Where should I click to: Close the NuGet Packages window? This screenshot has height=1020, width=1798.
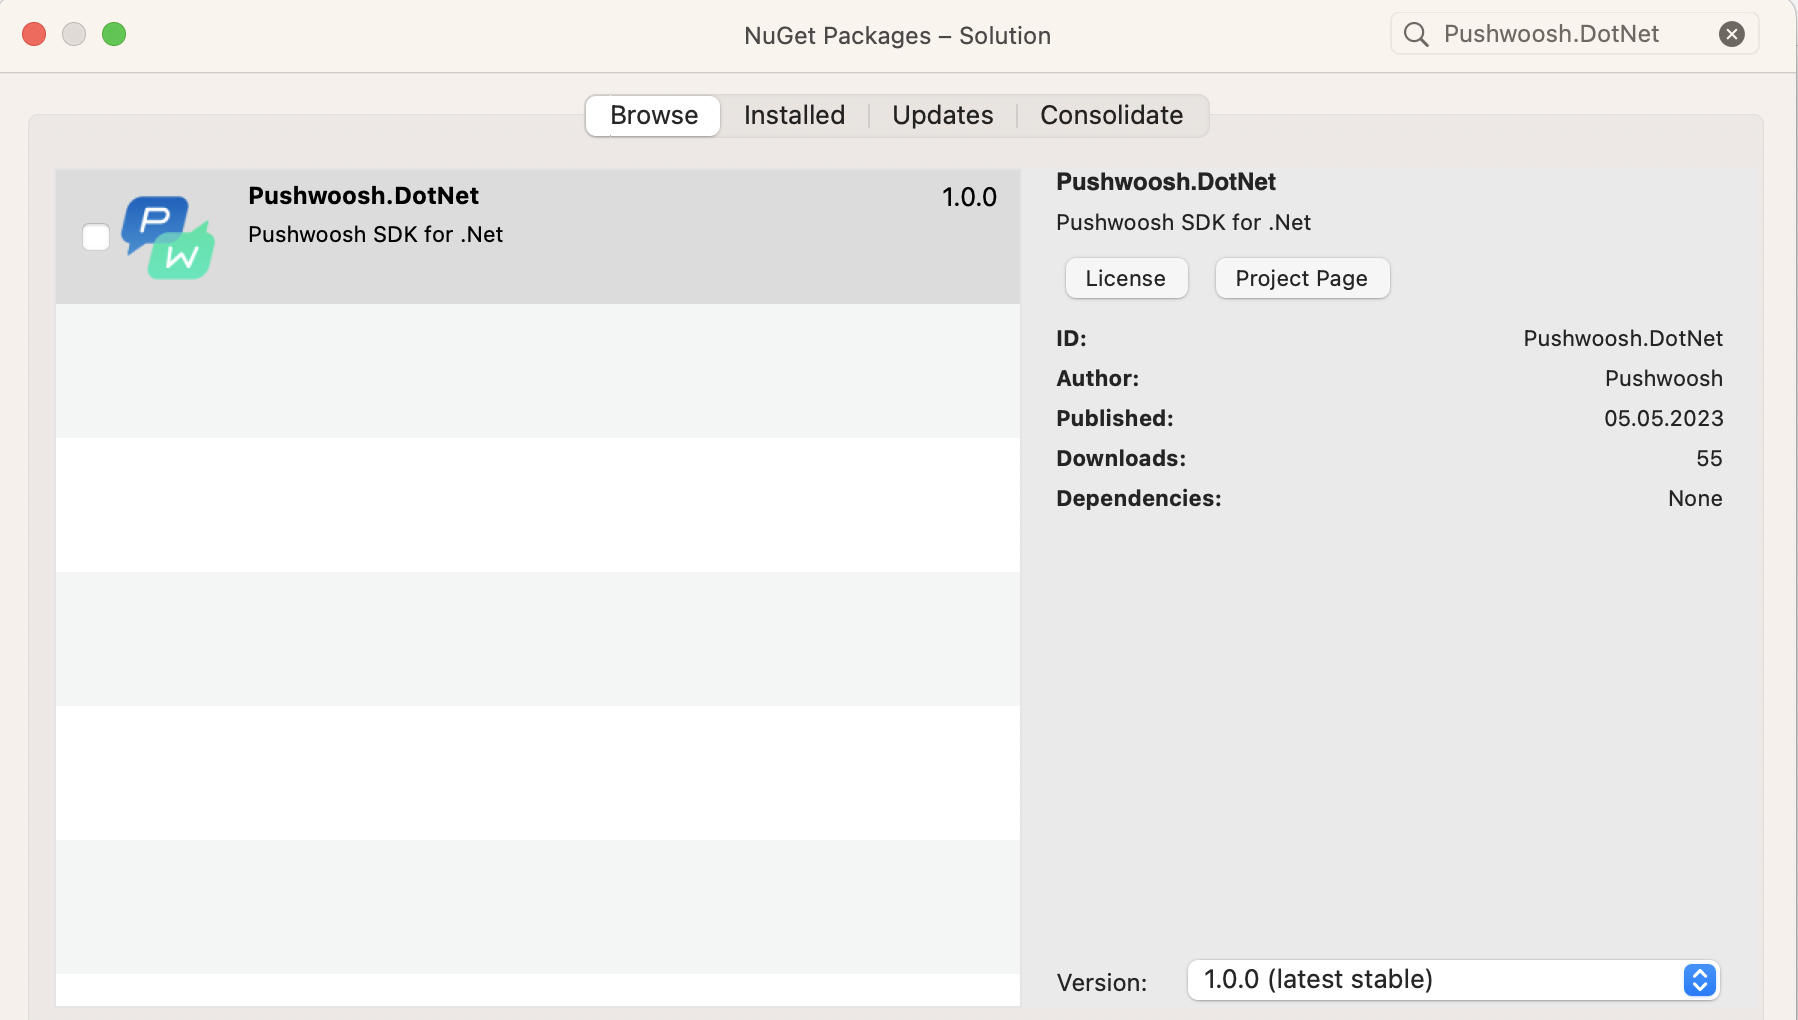34,35
